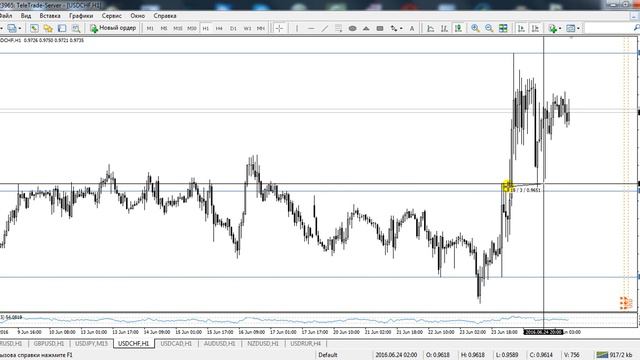Toggle Chart Shift
The image size is (640, 360).
535,28
